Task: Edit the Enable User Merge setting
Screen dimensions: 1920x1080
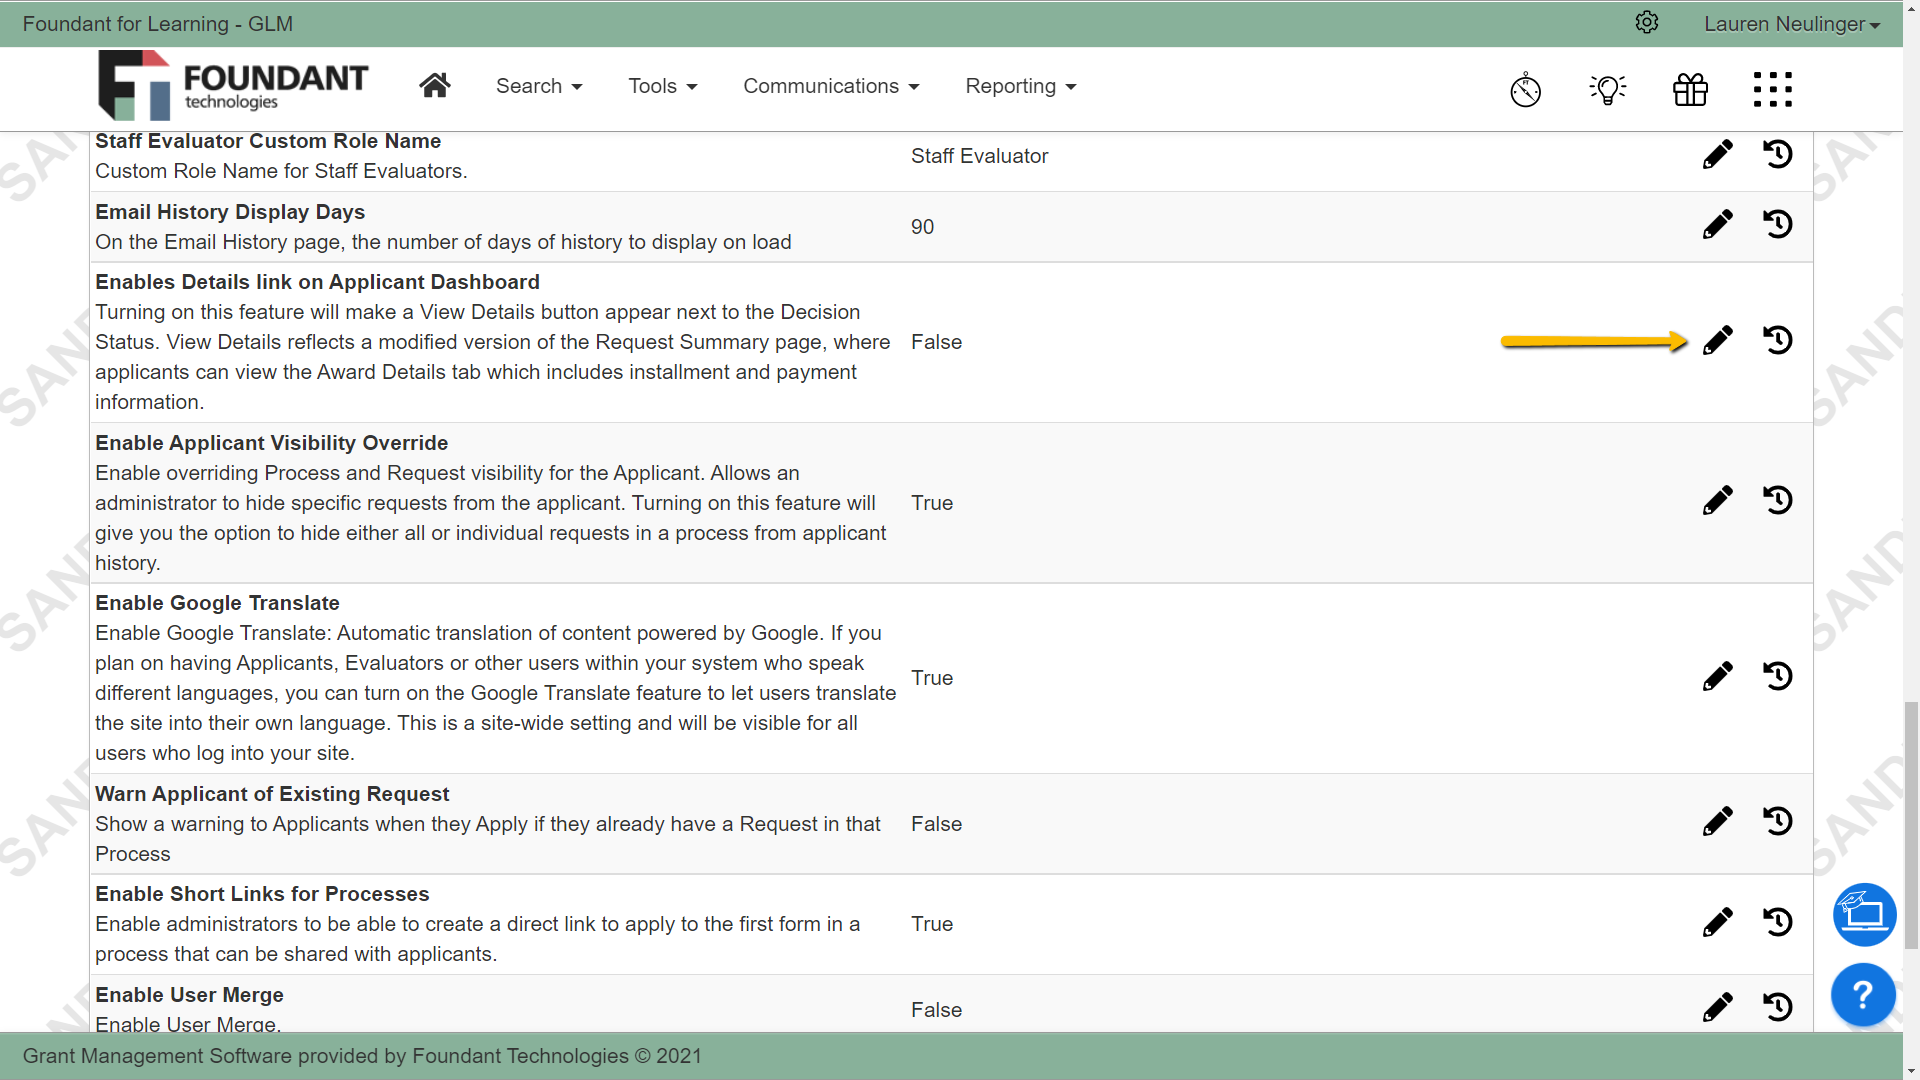Action: pos(1717,1007)
